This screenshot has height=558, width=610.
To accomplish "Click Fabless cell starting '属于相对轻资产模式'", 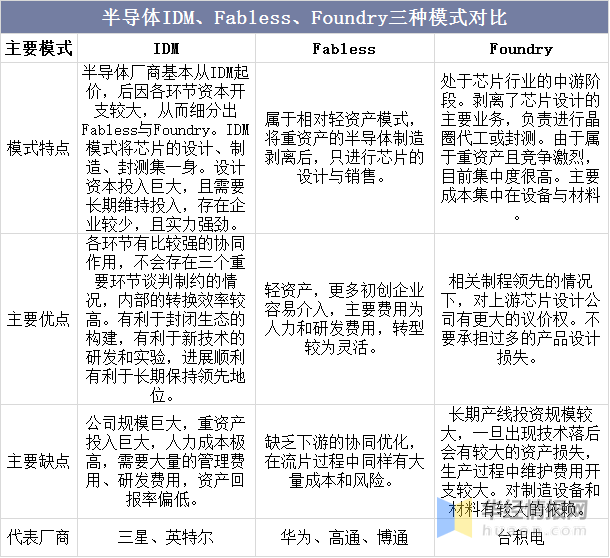I will click(344, 148).
